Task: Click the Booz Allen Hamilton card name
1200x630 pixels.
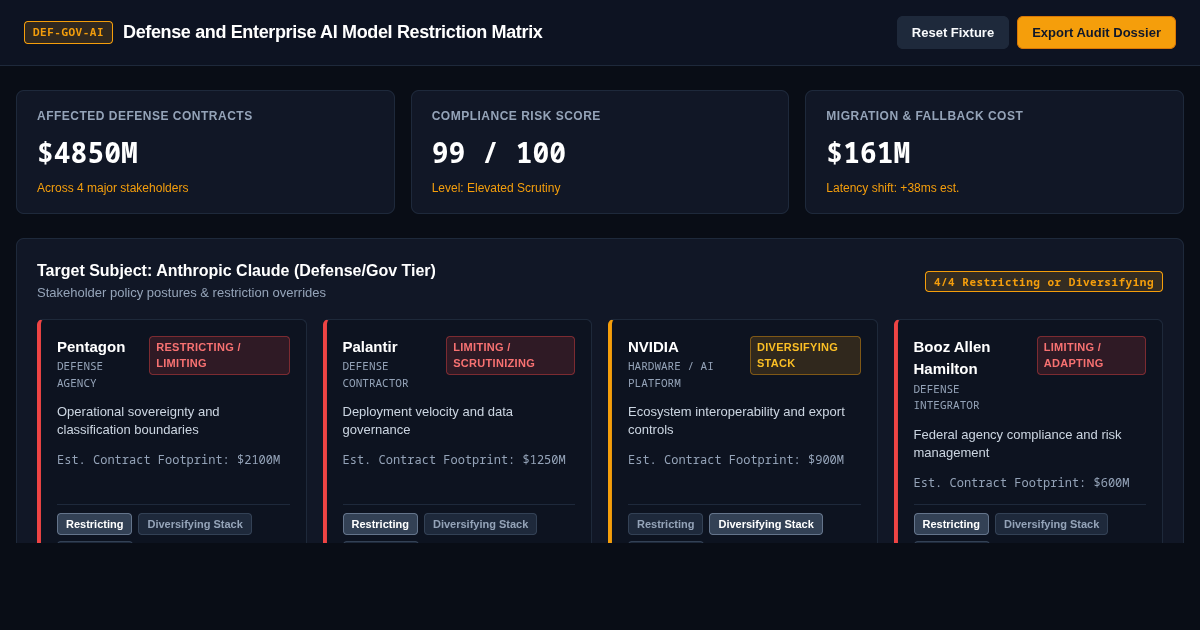Action: pyautogui.click(x=952, y=358)
